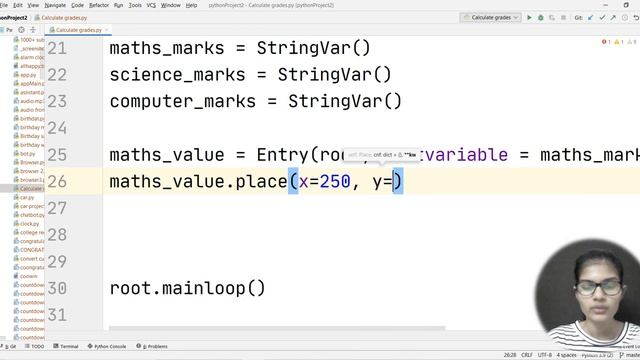The image size is (640, 360).
Task: Select the _screenshot entry in the project tree
Action: [29, 49]
